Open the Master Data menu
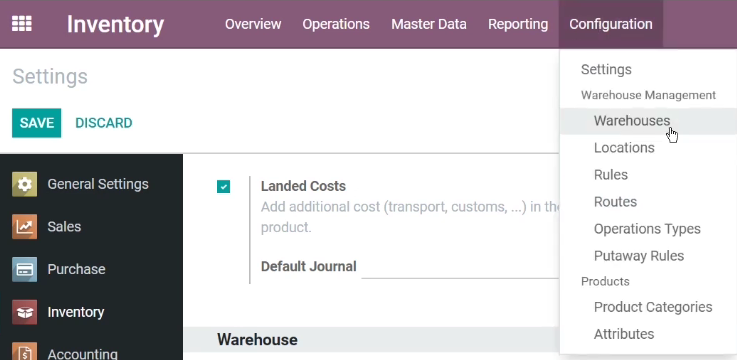The height and width of the screenshot is (360, 737). (429, 24)
